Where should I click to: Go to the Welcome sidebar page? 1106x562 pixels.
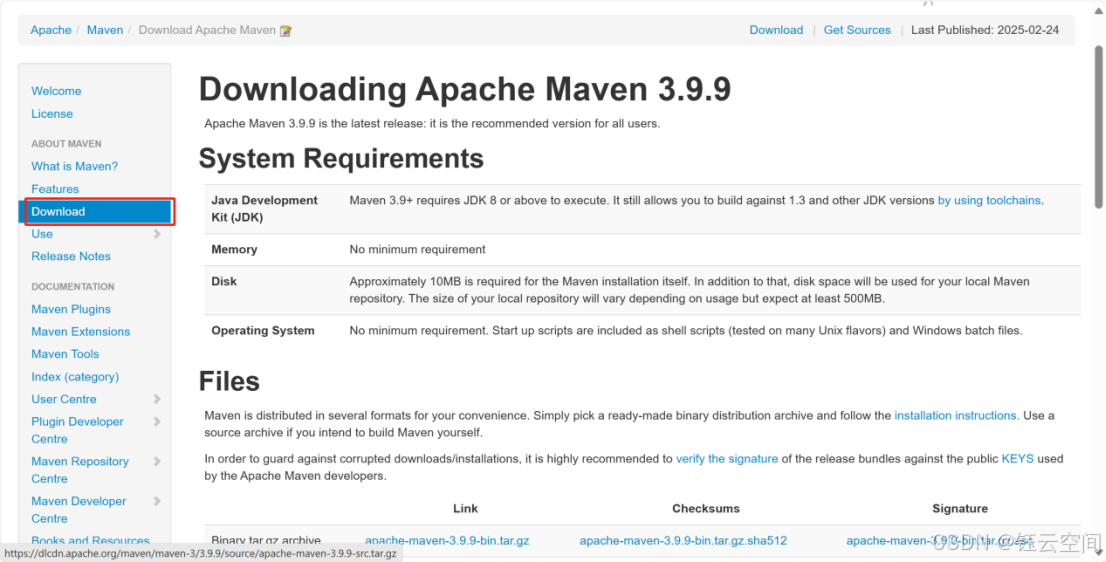pyautogui.click(x=56, y=91)
